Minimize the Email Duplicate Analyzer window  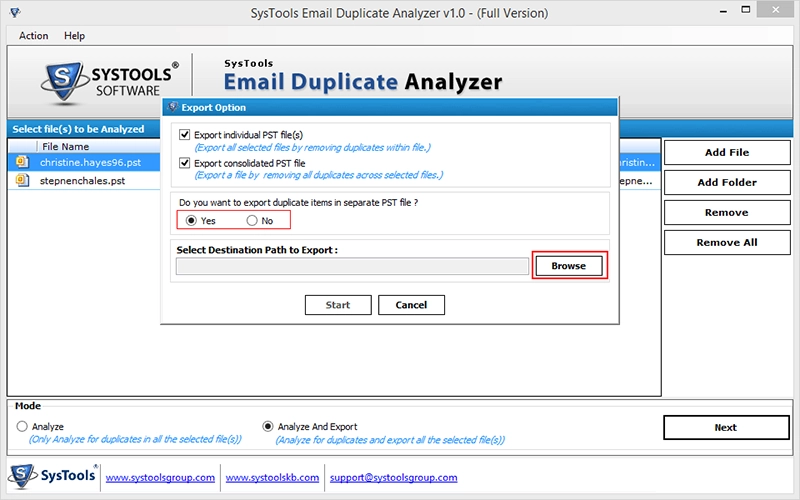(723, 11)
